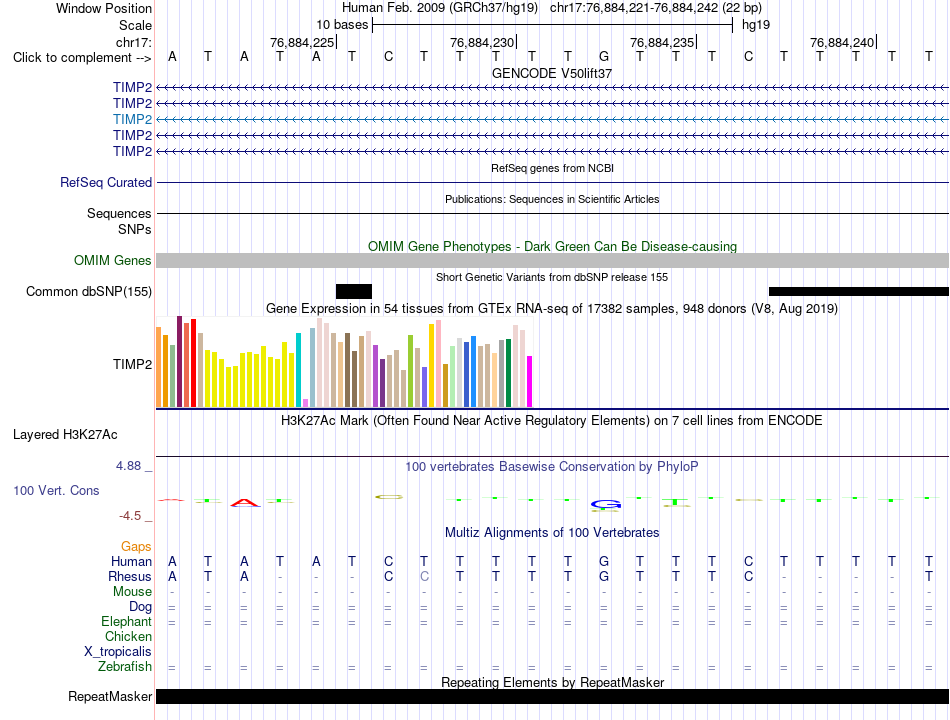Click the small black dbSNP variant block
Screen dimensions: 950x720
click(x=354, y=292)
